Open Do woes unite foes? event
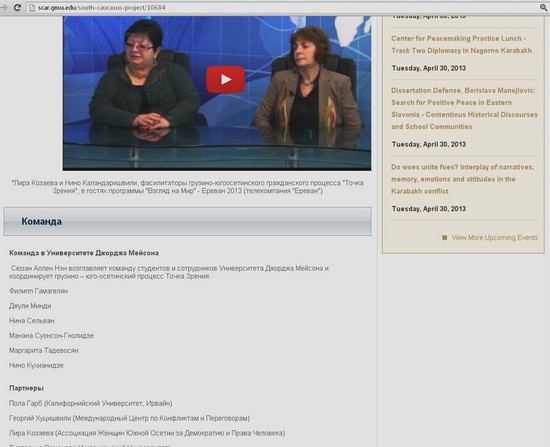This screenshot has width=550, height=447. point(463,179)
